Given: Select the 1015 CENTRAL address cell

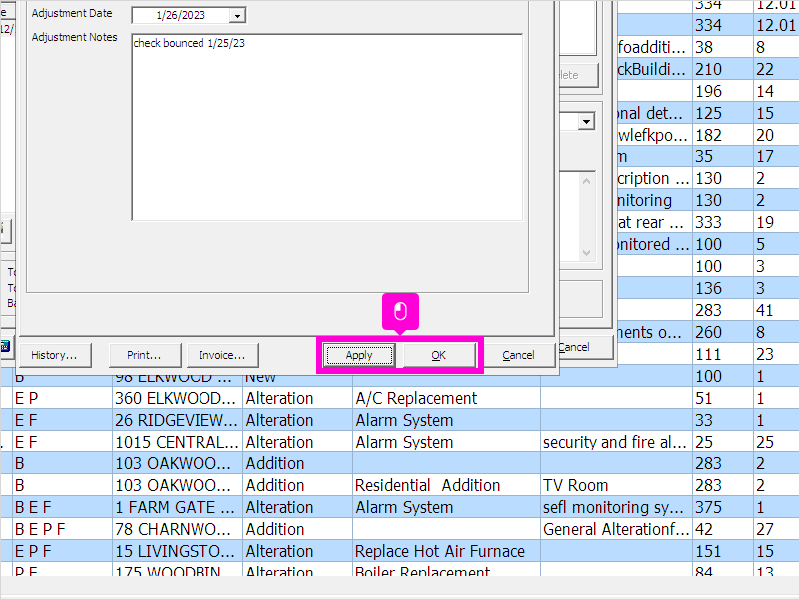Looking at the screenshot, I should click(x=177, y=442).
